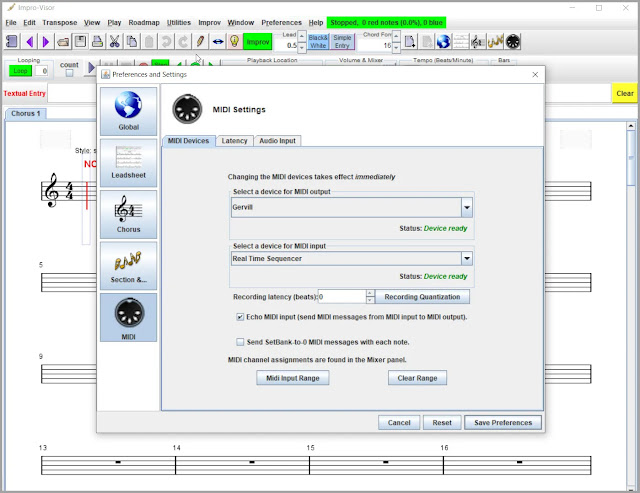
Task: Click the purple left arrow toolbar icon
Action: (x=29, y=42)
